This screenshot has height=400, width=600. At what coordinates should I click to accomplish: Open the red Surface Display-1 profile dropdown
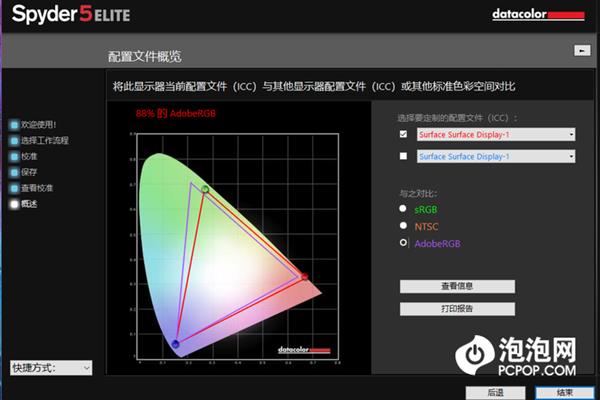[496, 134]
